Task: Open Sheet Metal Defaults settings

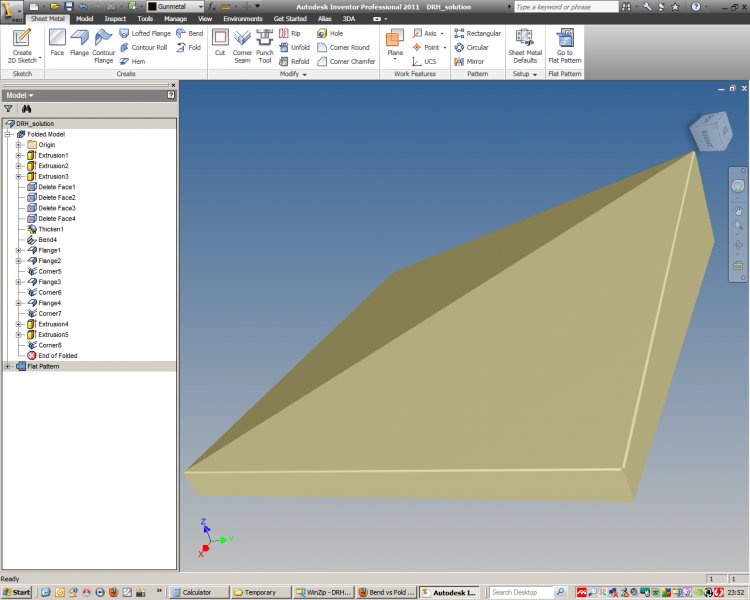Action: 524,44
